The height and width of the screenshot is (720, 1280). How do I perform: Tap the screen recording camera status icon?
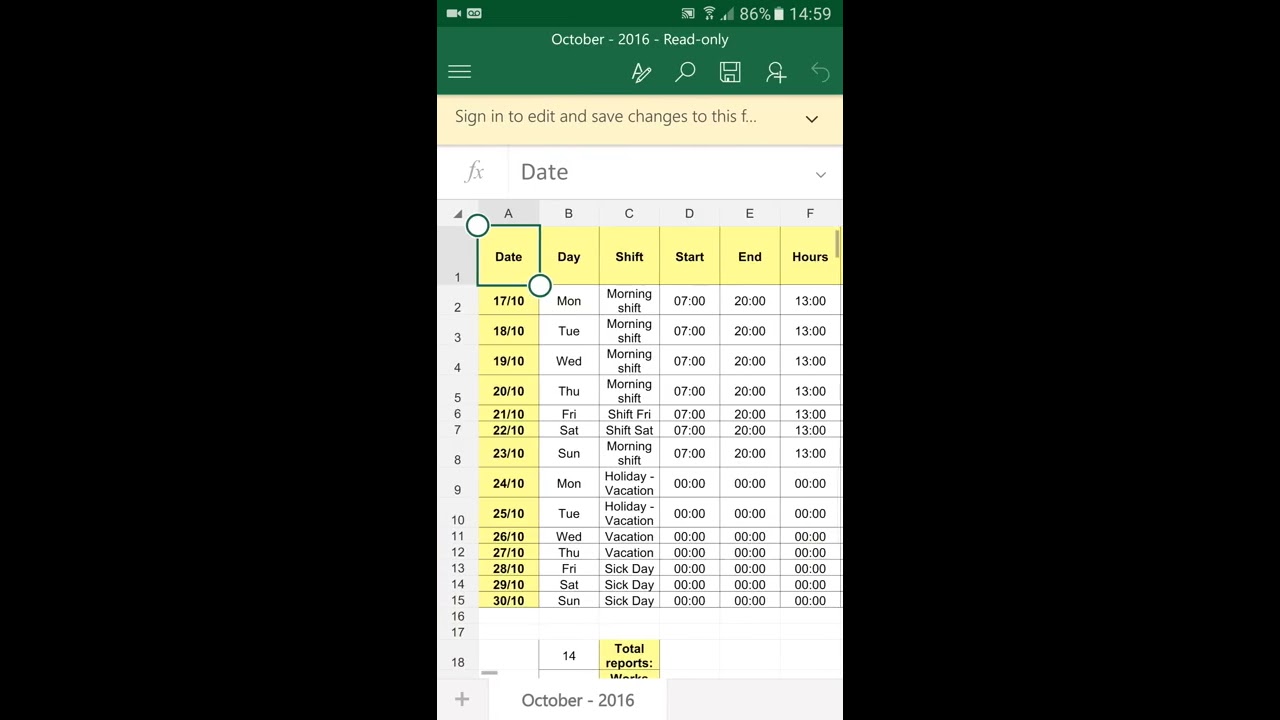(x=453, y=14)
